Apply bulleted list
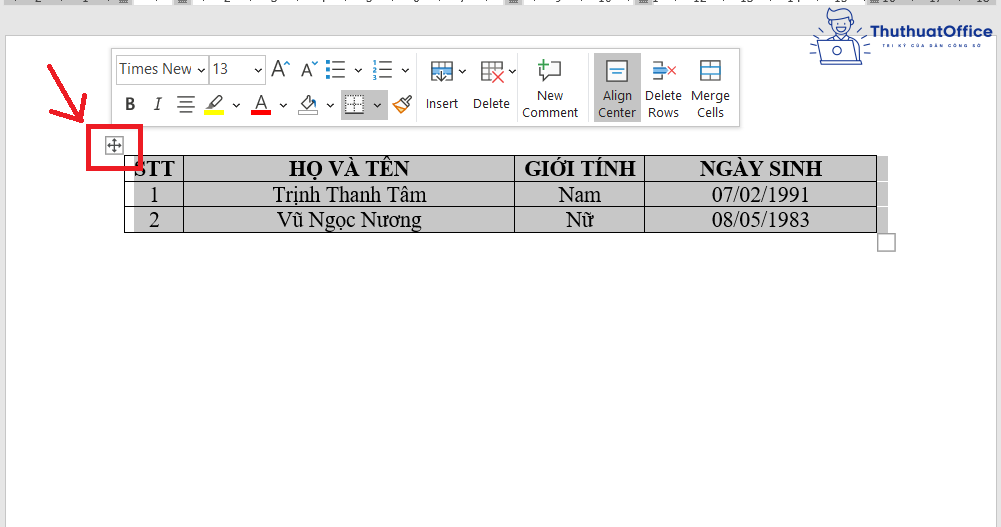Viewport: 1001px width, 527px height. [x=336, y=69]
